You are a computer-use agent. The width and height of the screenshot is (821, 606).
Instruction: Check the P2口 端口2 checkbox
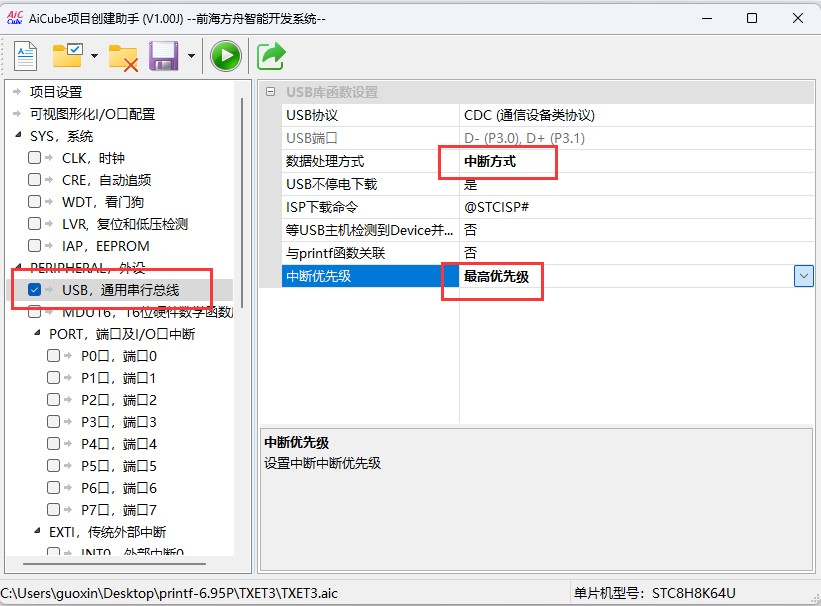click(53, 400)
